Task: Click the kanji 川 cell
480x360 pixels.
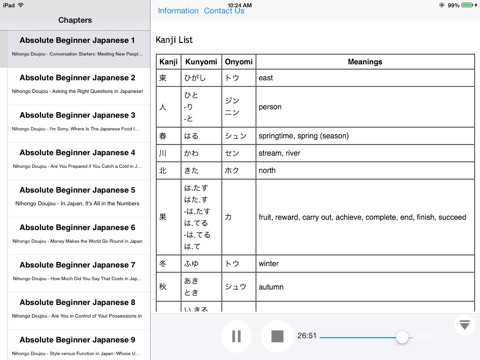Action: pyautogui.click(x=169, y=153)
